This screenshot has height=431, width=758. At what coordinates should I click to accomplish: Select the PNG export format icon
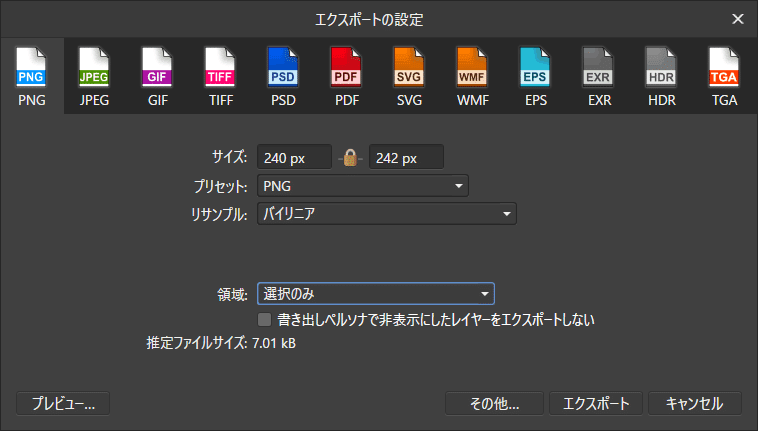coord(32,76)
